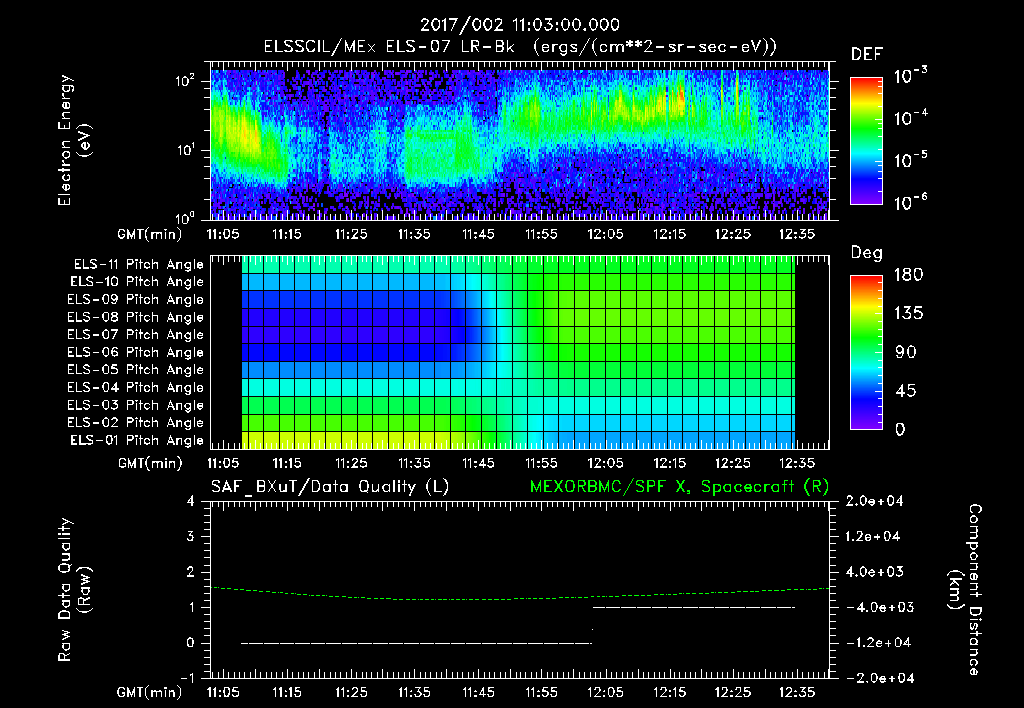Click the GMT(min) label under the spectrogram
Image resolution: width=1024 pixels, height=708 pixels.
click(150, 234)
